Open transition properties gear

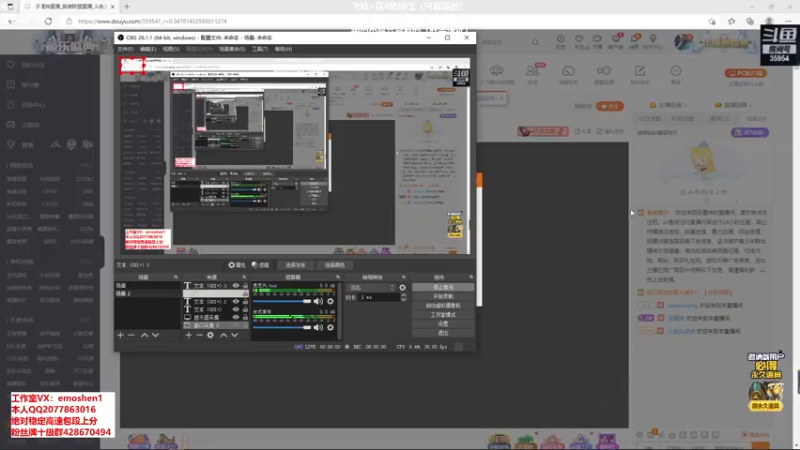coord(403,288)
